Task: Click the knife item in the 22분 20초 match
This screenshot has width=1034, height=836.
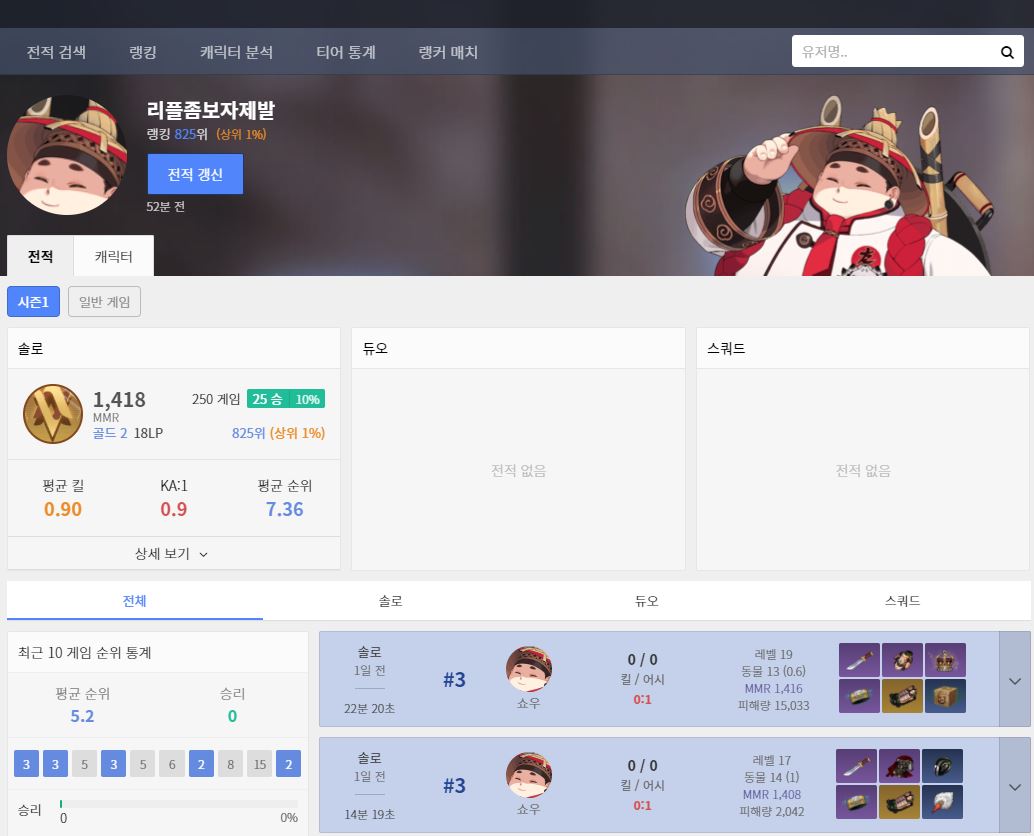Action: 859,660
